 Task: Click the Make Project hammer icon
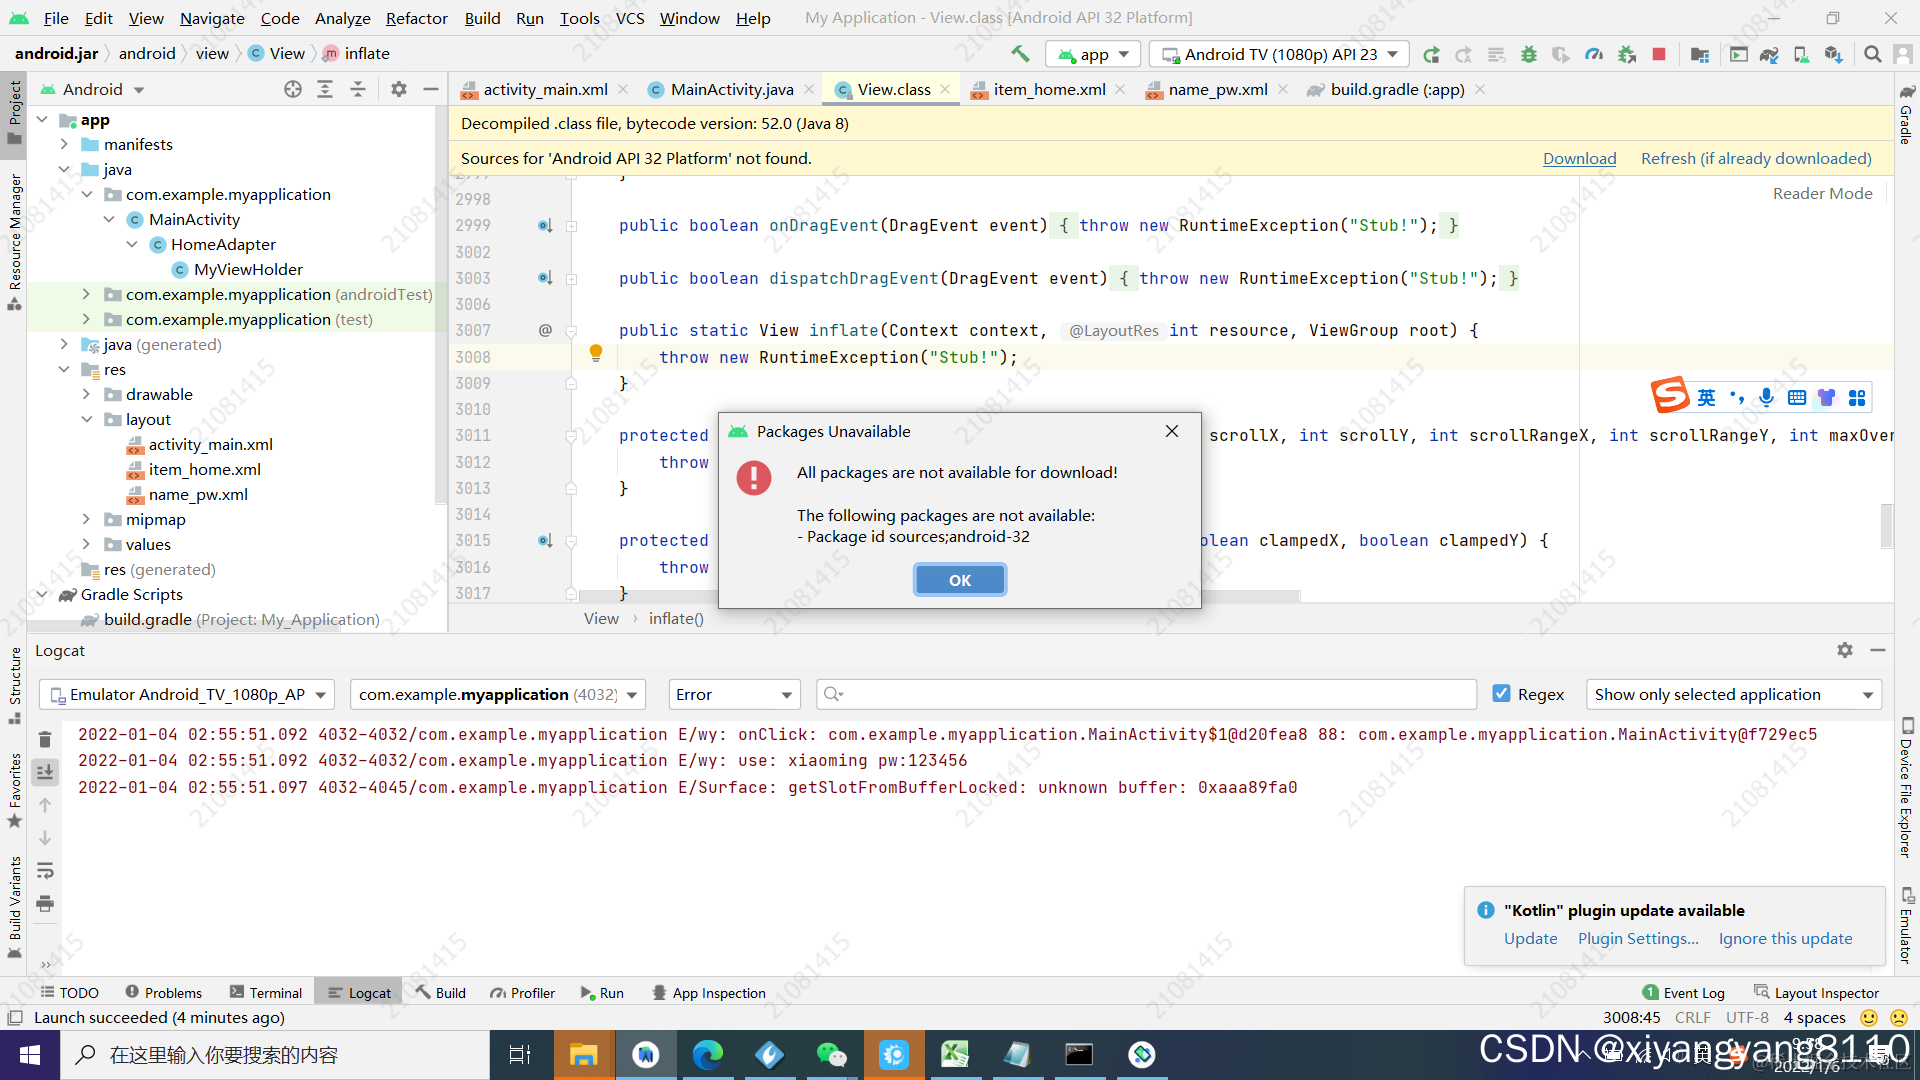(1019, 54)
